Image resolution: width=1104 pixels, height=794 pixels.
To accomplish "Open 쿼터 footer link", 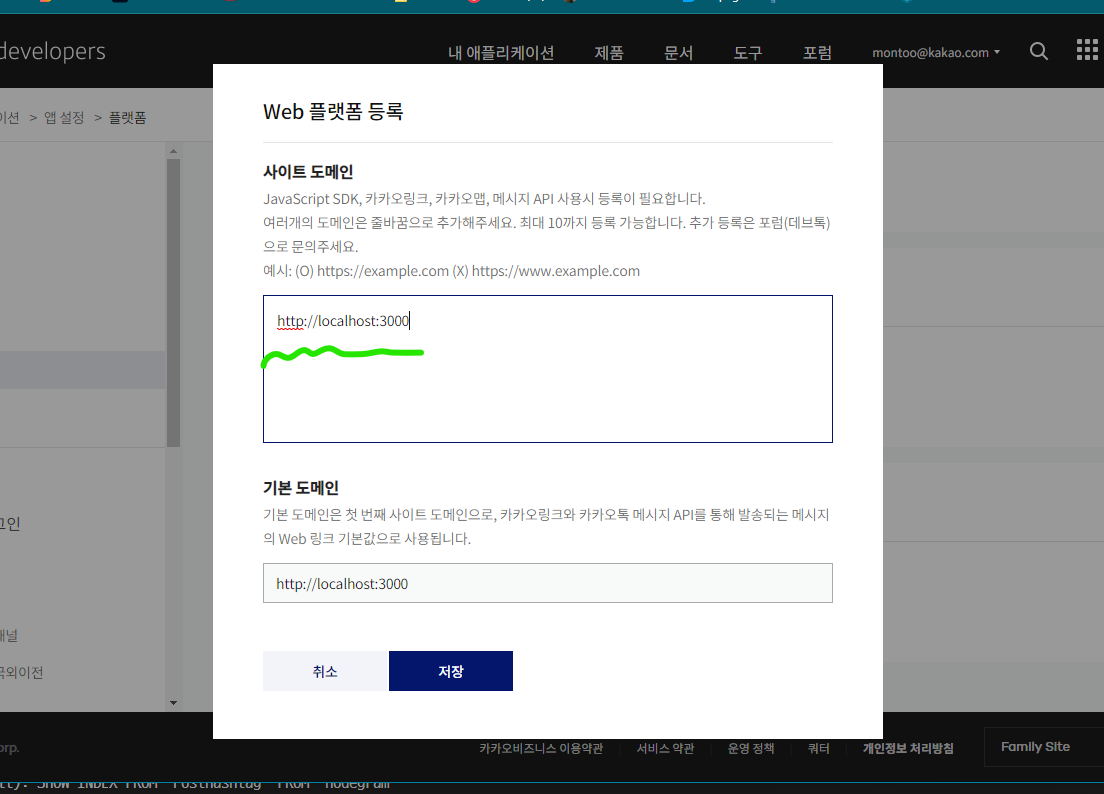I will click(818, 748).
